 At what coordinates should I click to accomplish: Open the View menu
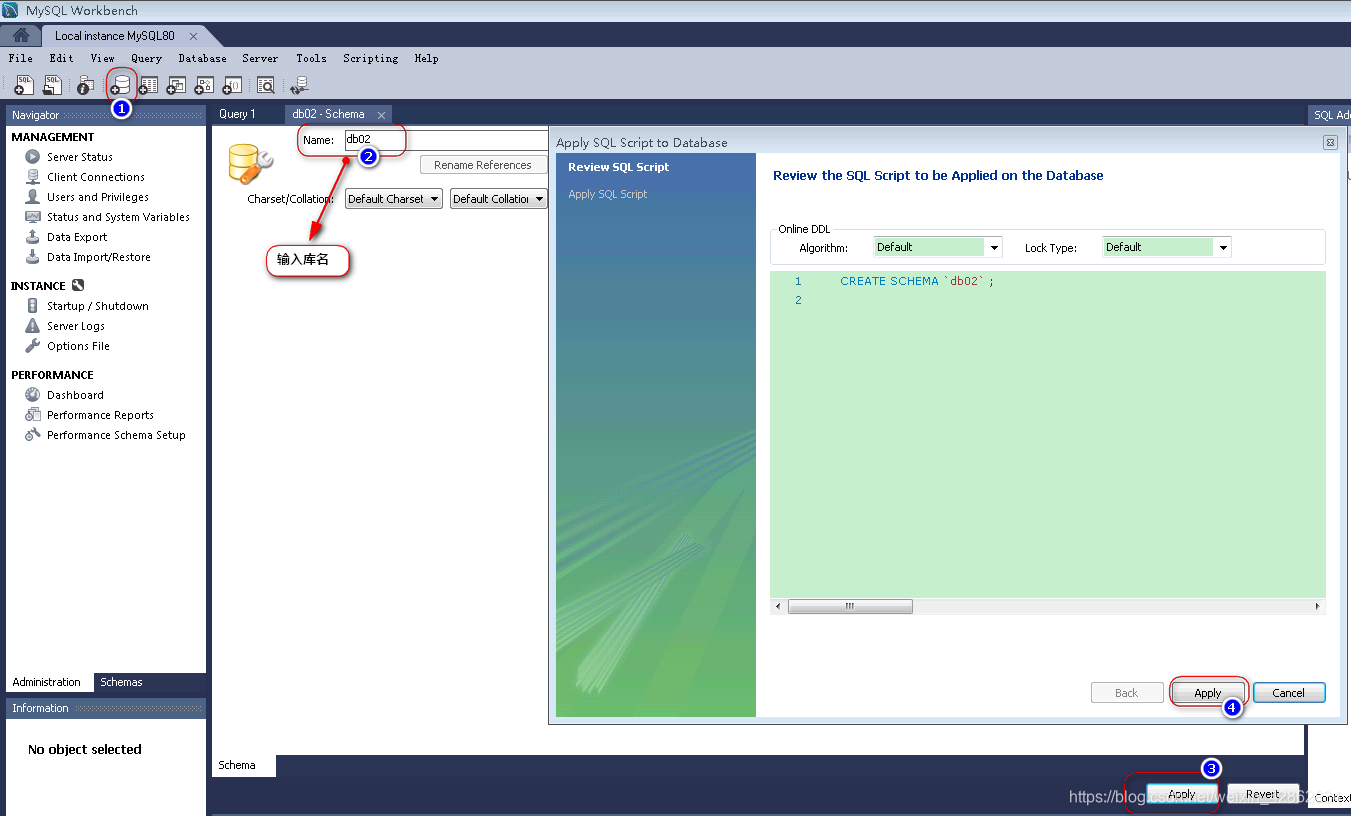click(x=103, y=58)
